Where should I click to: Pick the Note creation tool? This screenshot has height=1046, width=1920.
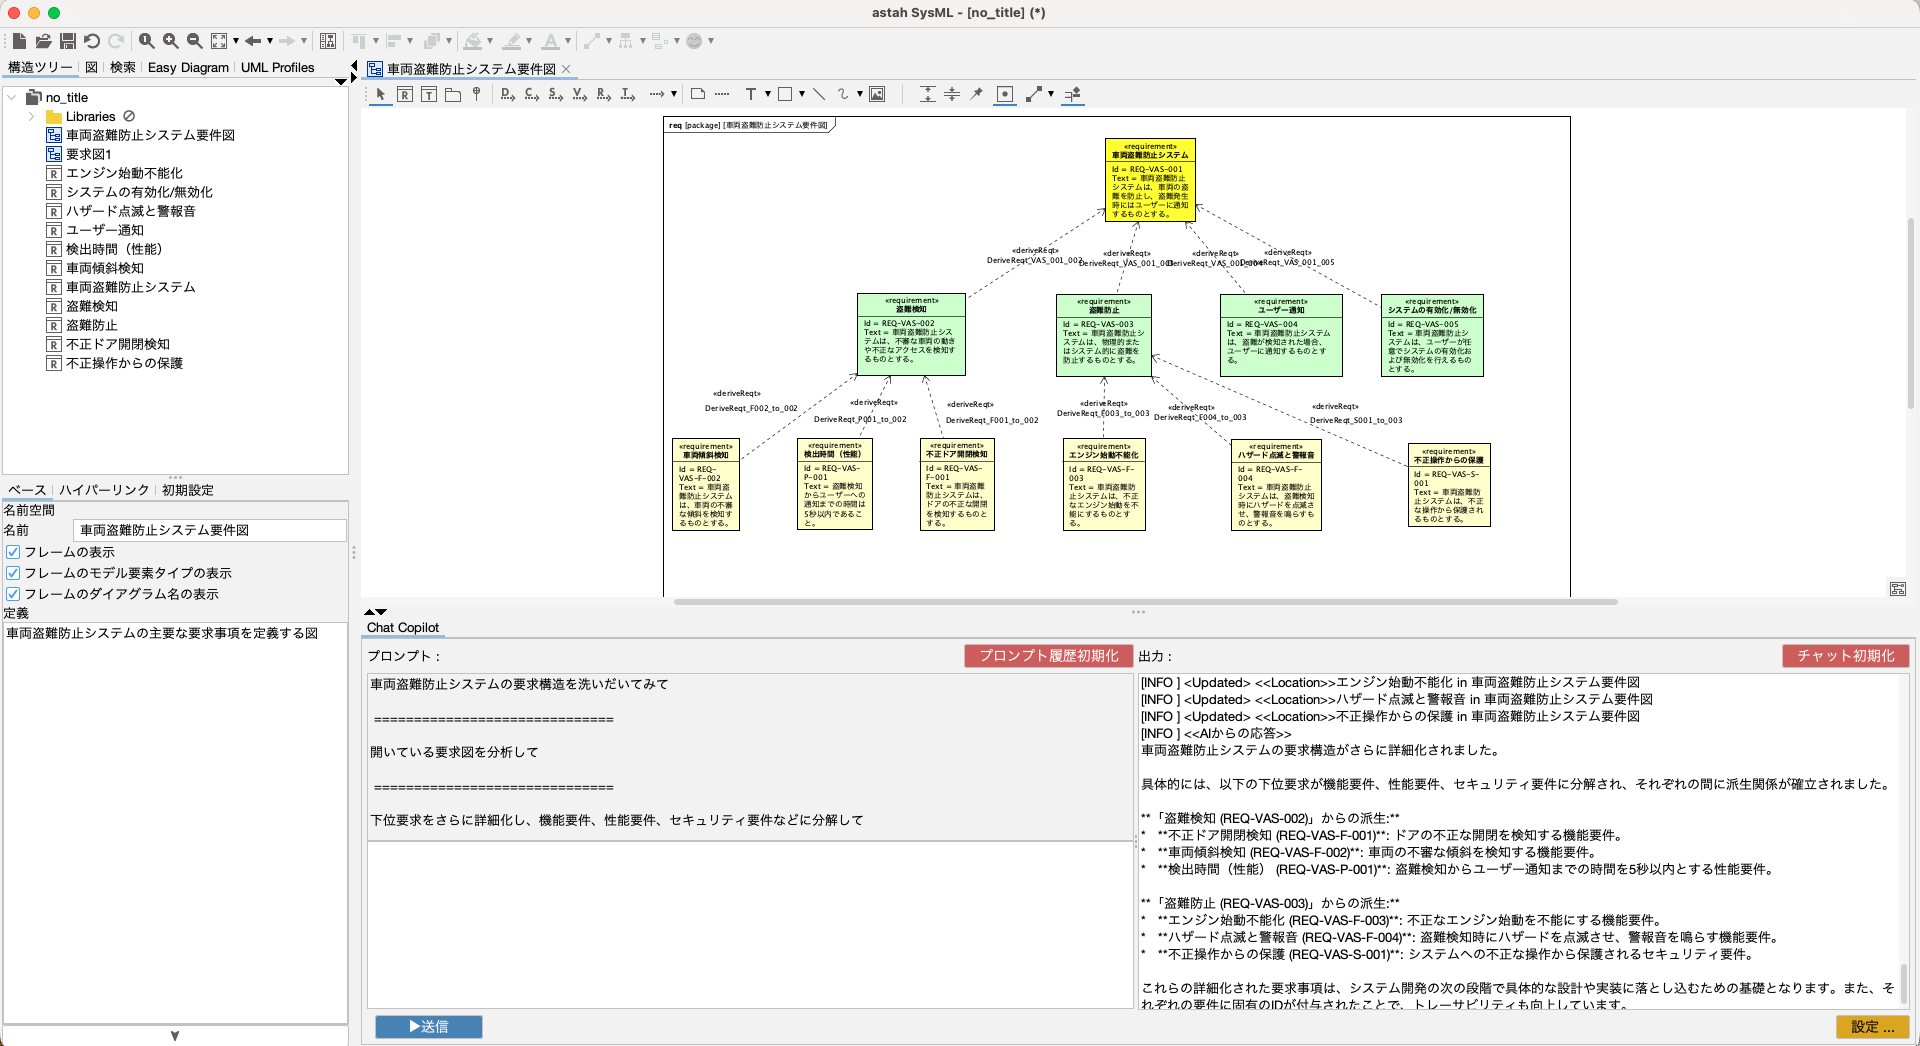697,93
